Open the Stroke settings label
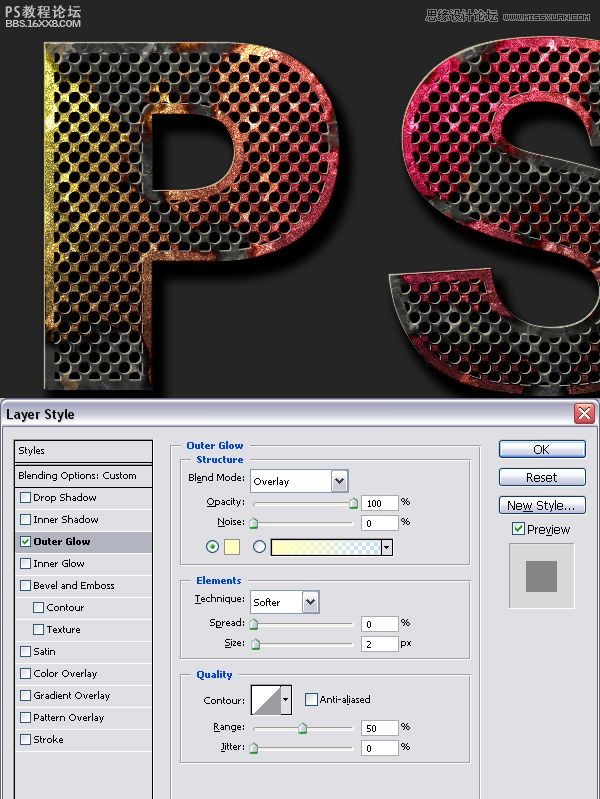The image size is (600, 799). tap(48, 739)
